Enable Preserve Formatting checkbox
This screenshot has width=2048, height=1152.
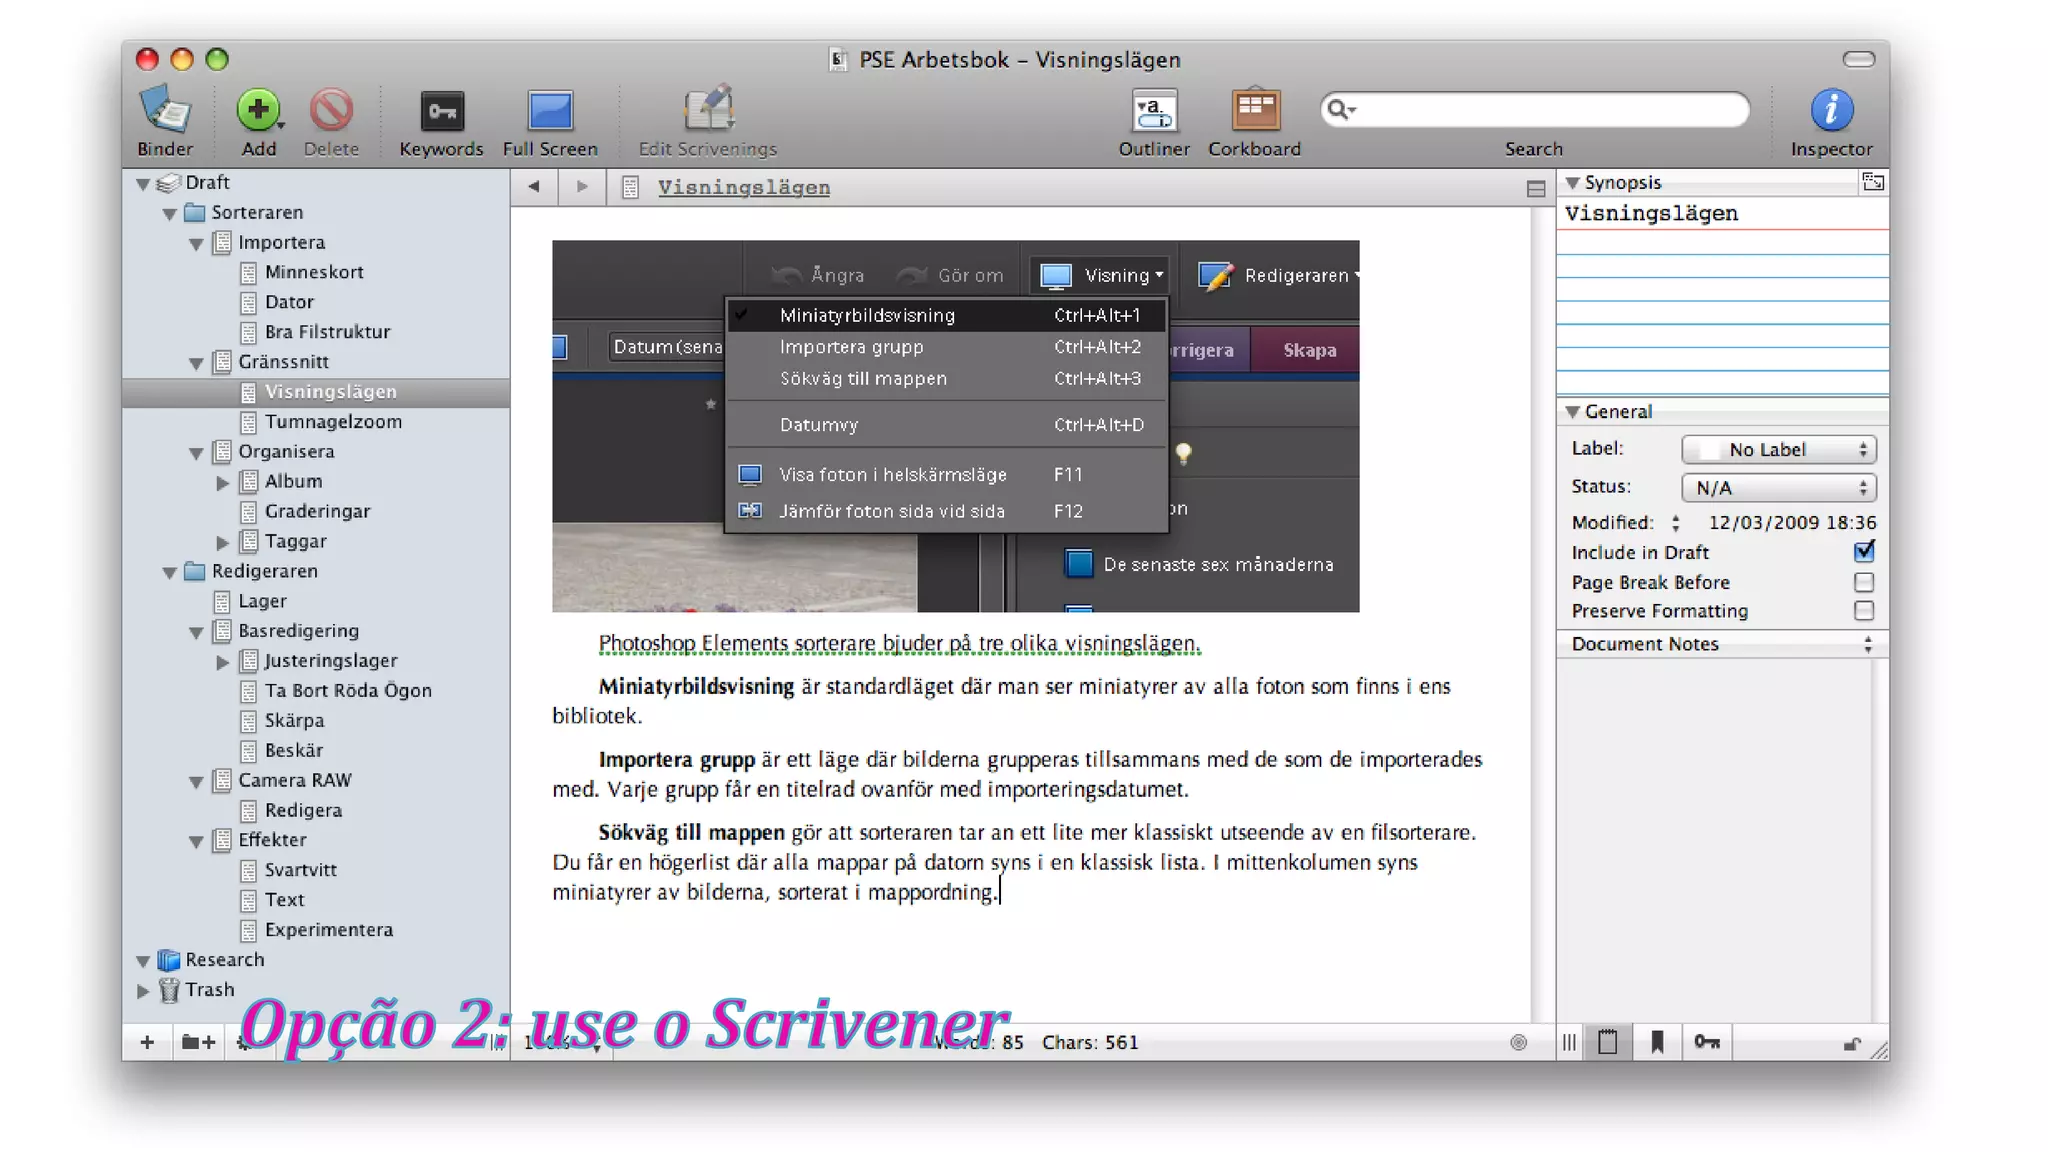(1864, 611)
